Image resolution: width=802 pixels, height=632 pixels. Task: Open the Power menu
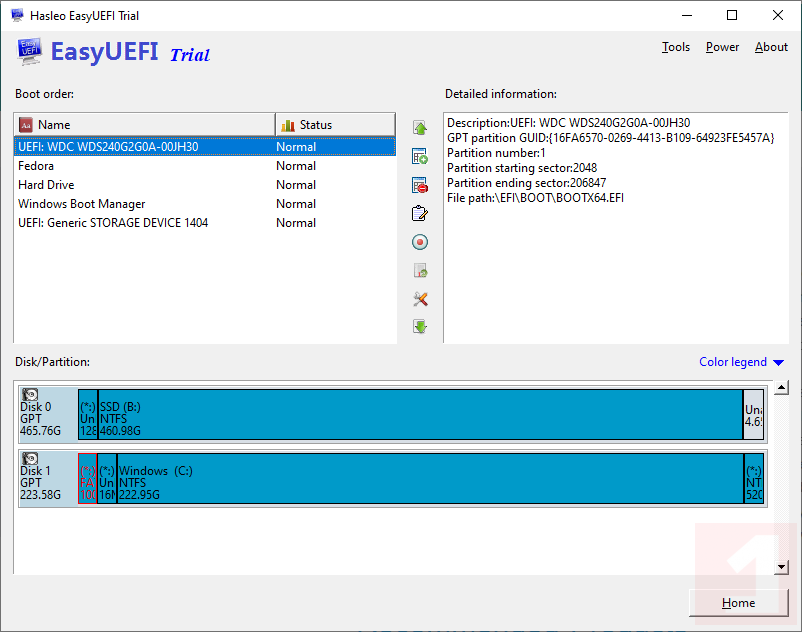coord(722,47)
